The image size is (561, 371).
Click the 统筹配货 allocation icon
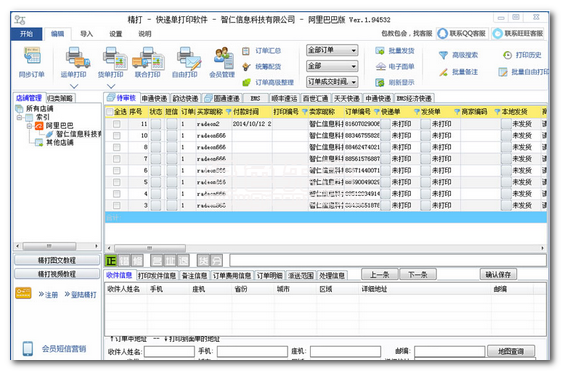246,67
